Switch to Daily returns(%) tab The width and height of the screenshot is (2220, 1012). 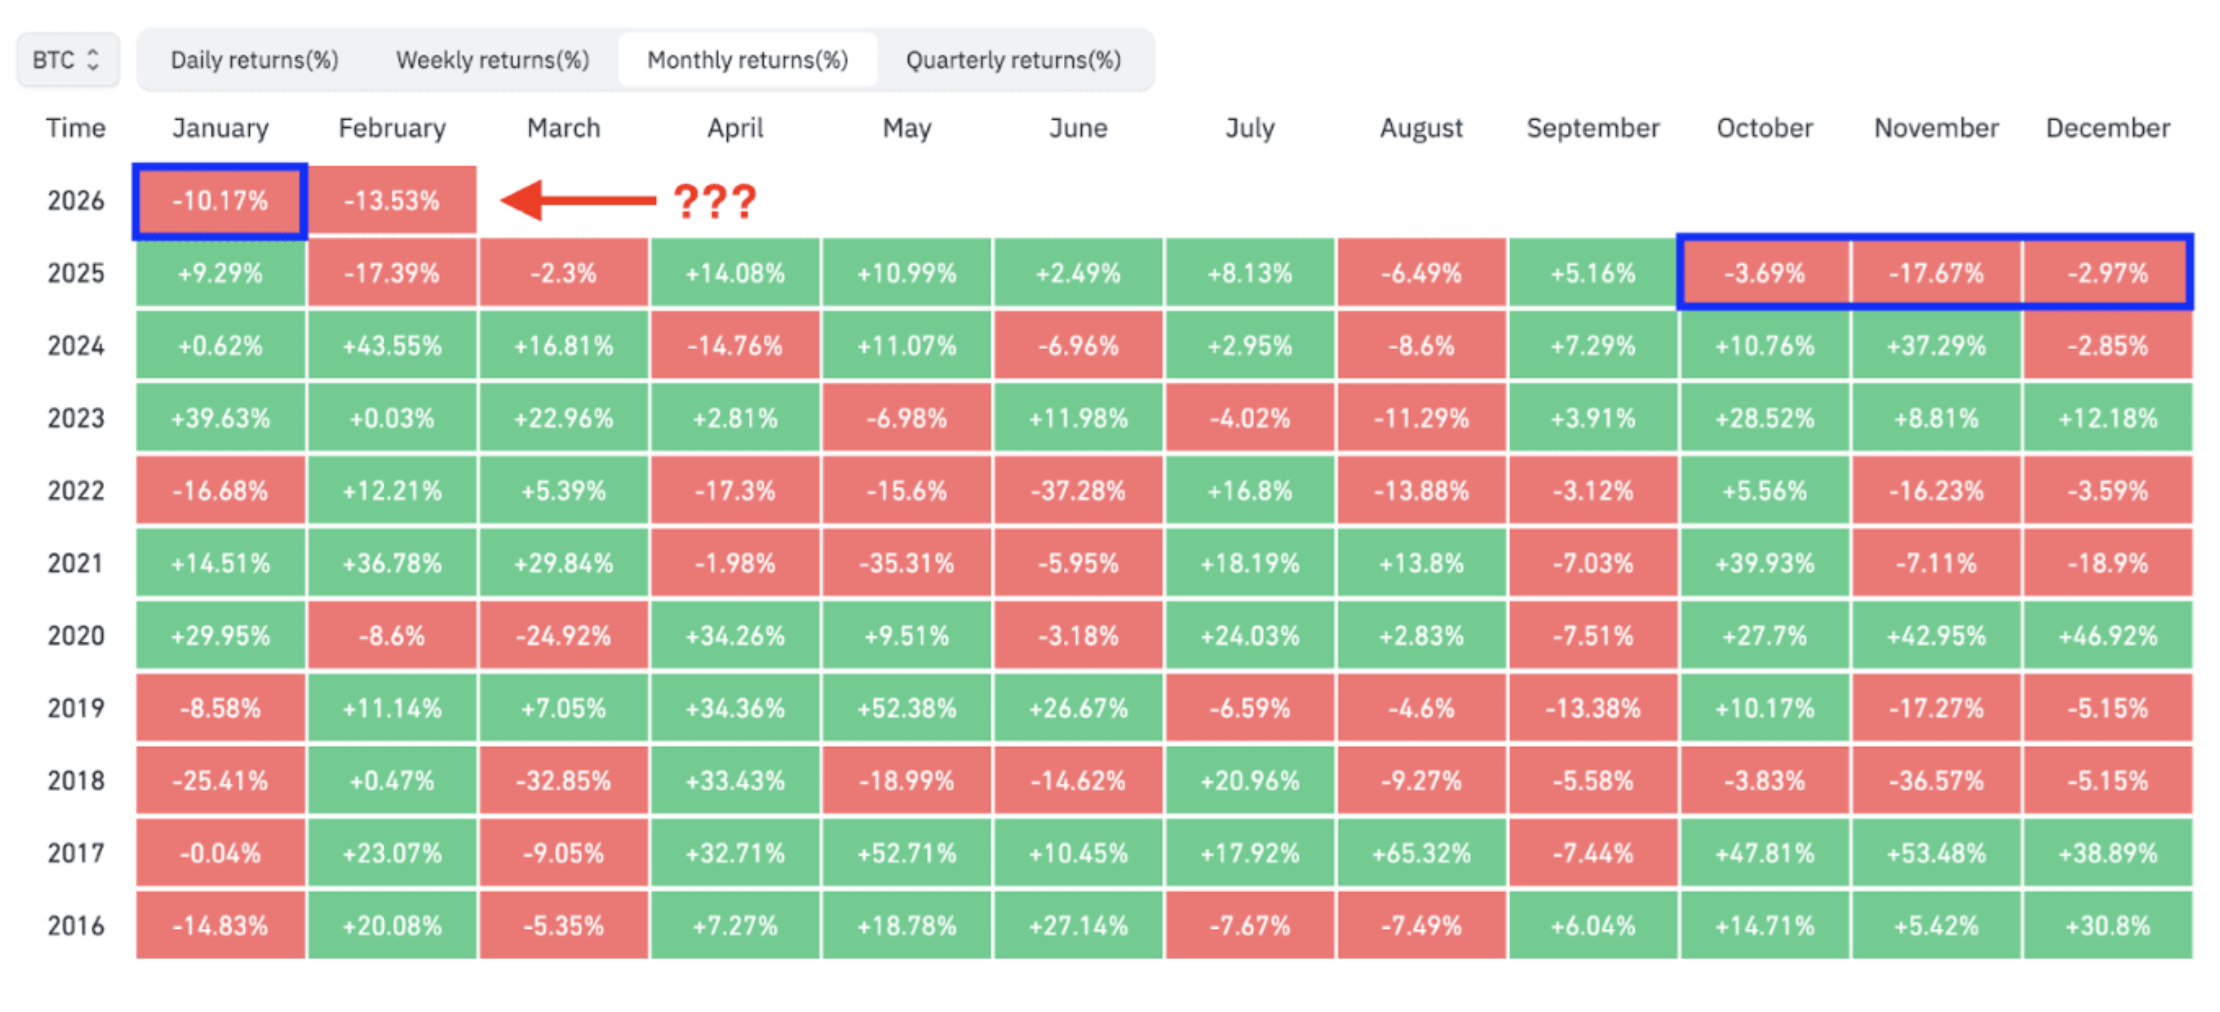coord(254,60)
